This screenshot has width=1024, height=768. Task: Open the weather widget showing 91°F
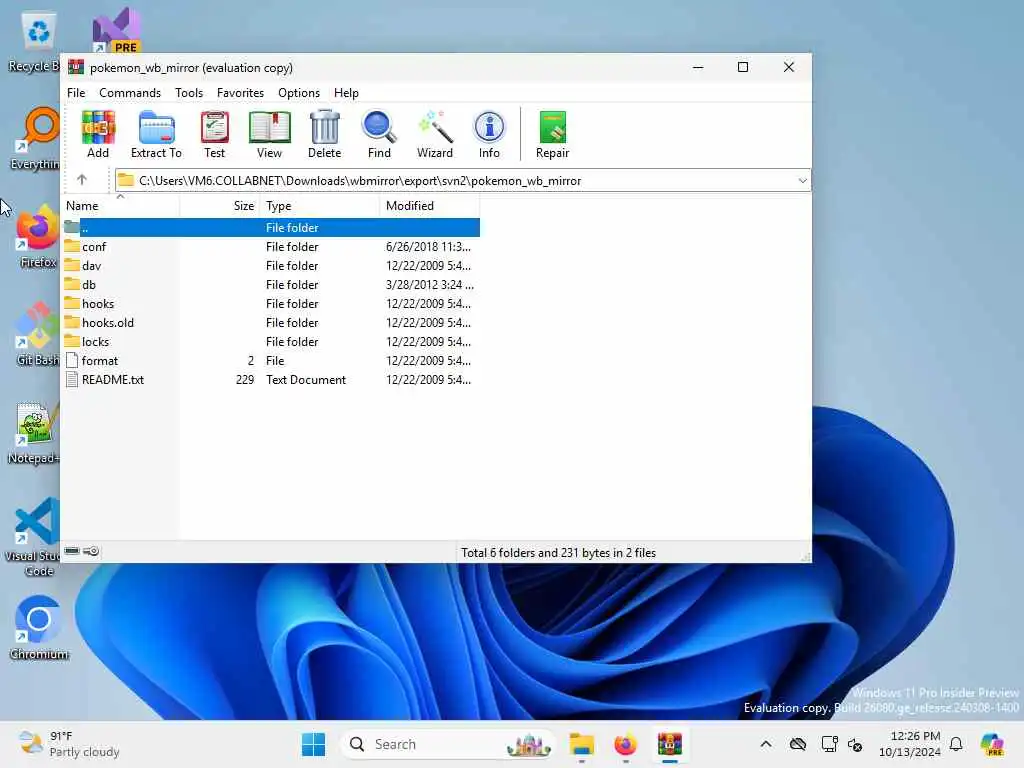point(69,744)
